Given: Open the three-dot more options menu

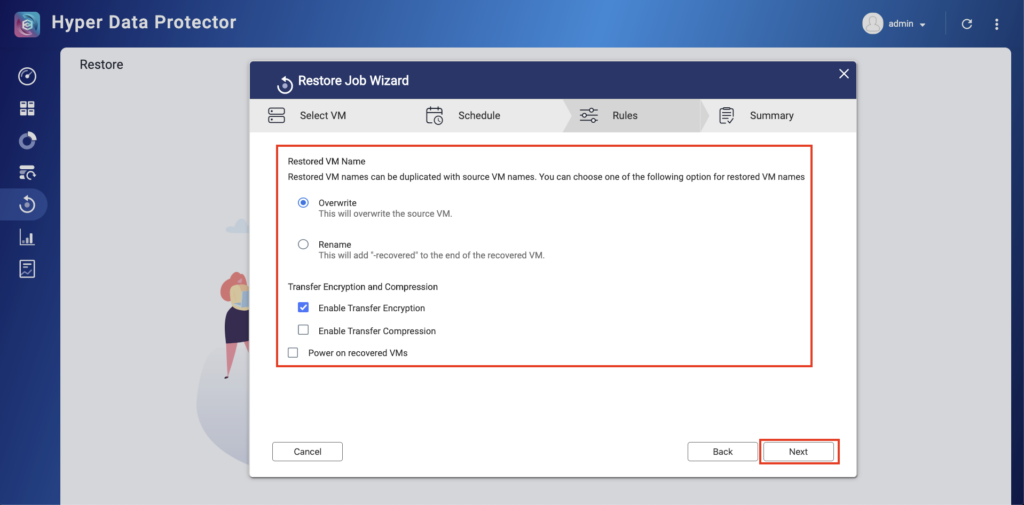Looking at the screenshot, I should [x=996, y=24].
